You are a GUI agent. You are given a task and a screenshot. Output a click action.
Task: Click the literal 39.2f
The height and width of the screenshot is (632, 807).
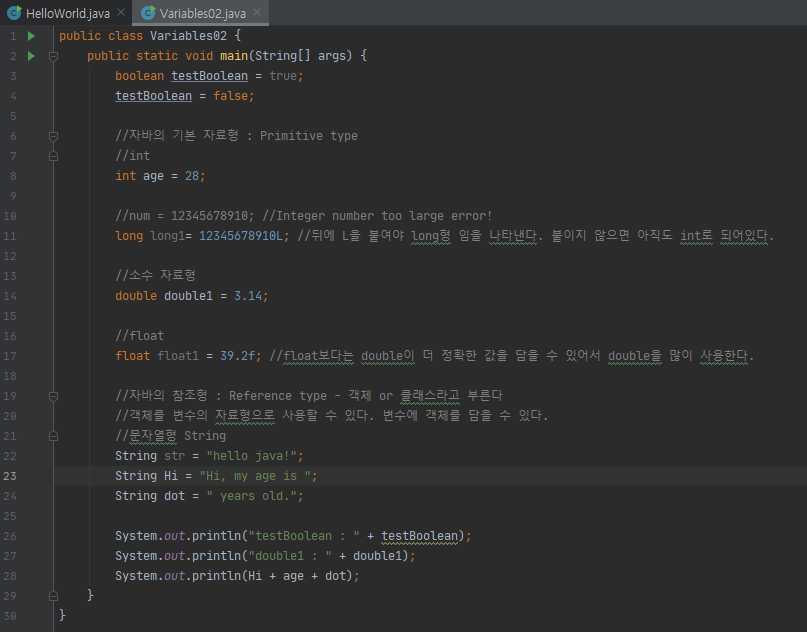[237, 356]
